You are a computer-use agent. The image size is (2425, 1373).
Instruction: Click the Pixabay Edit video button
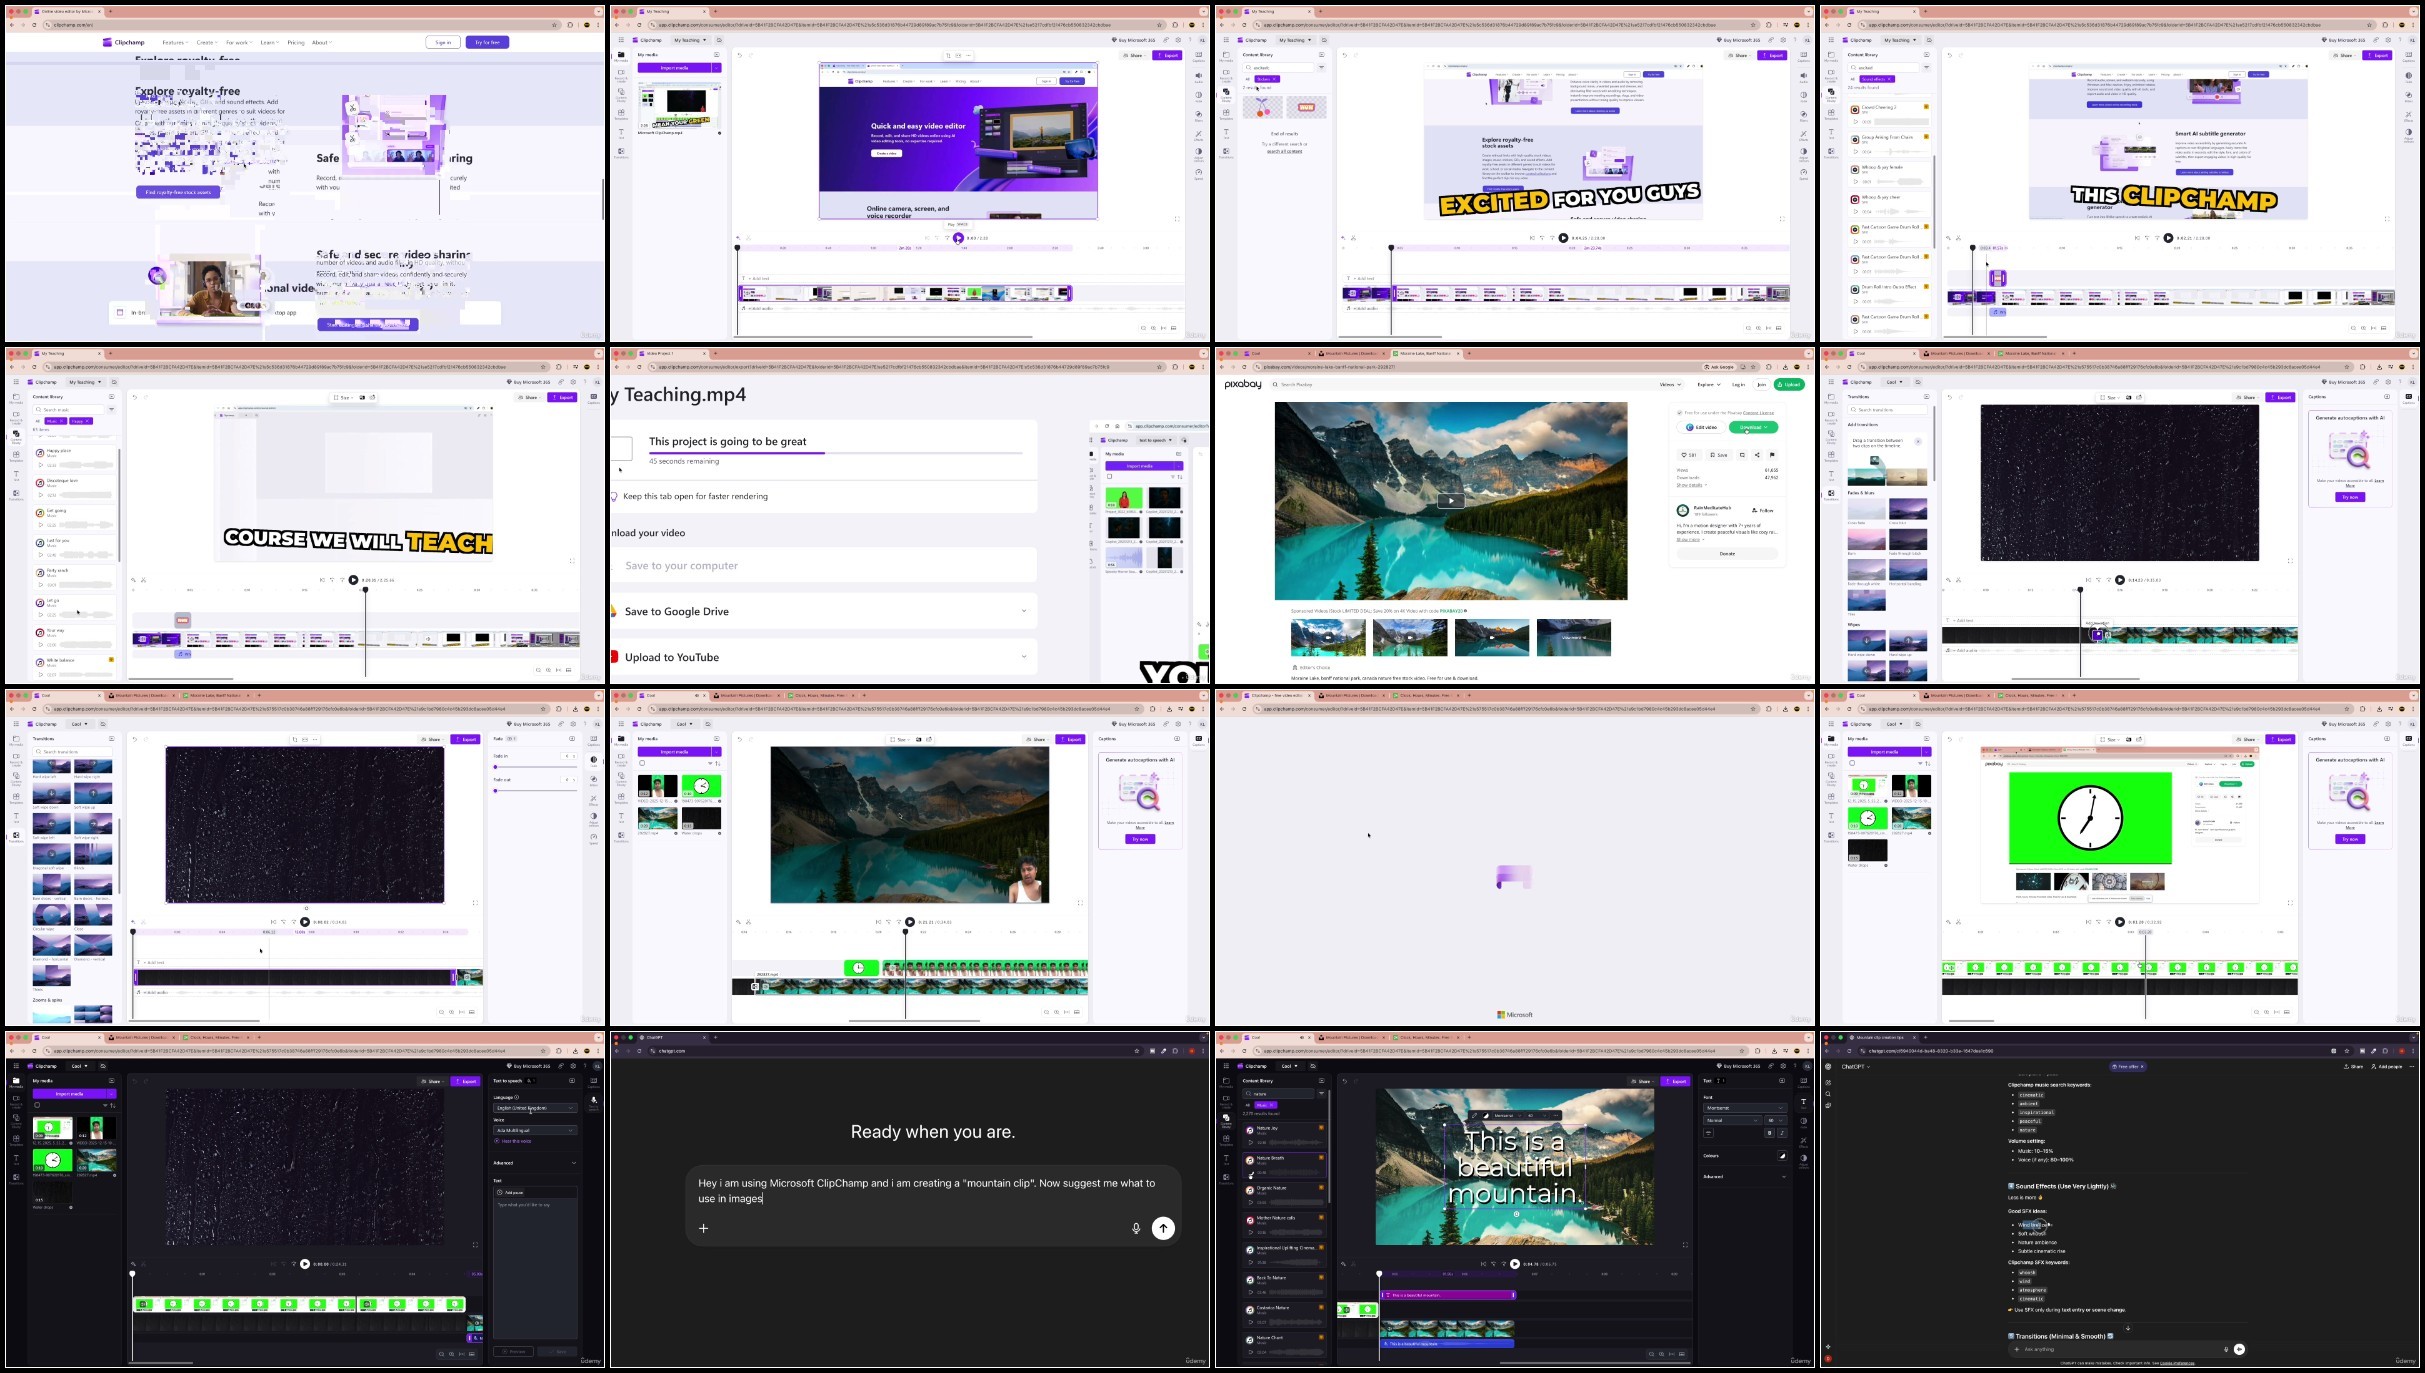[1701, 427]
